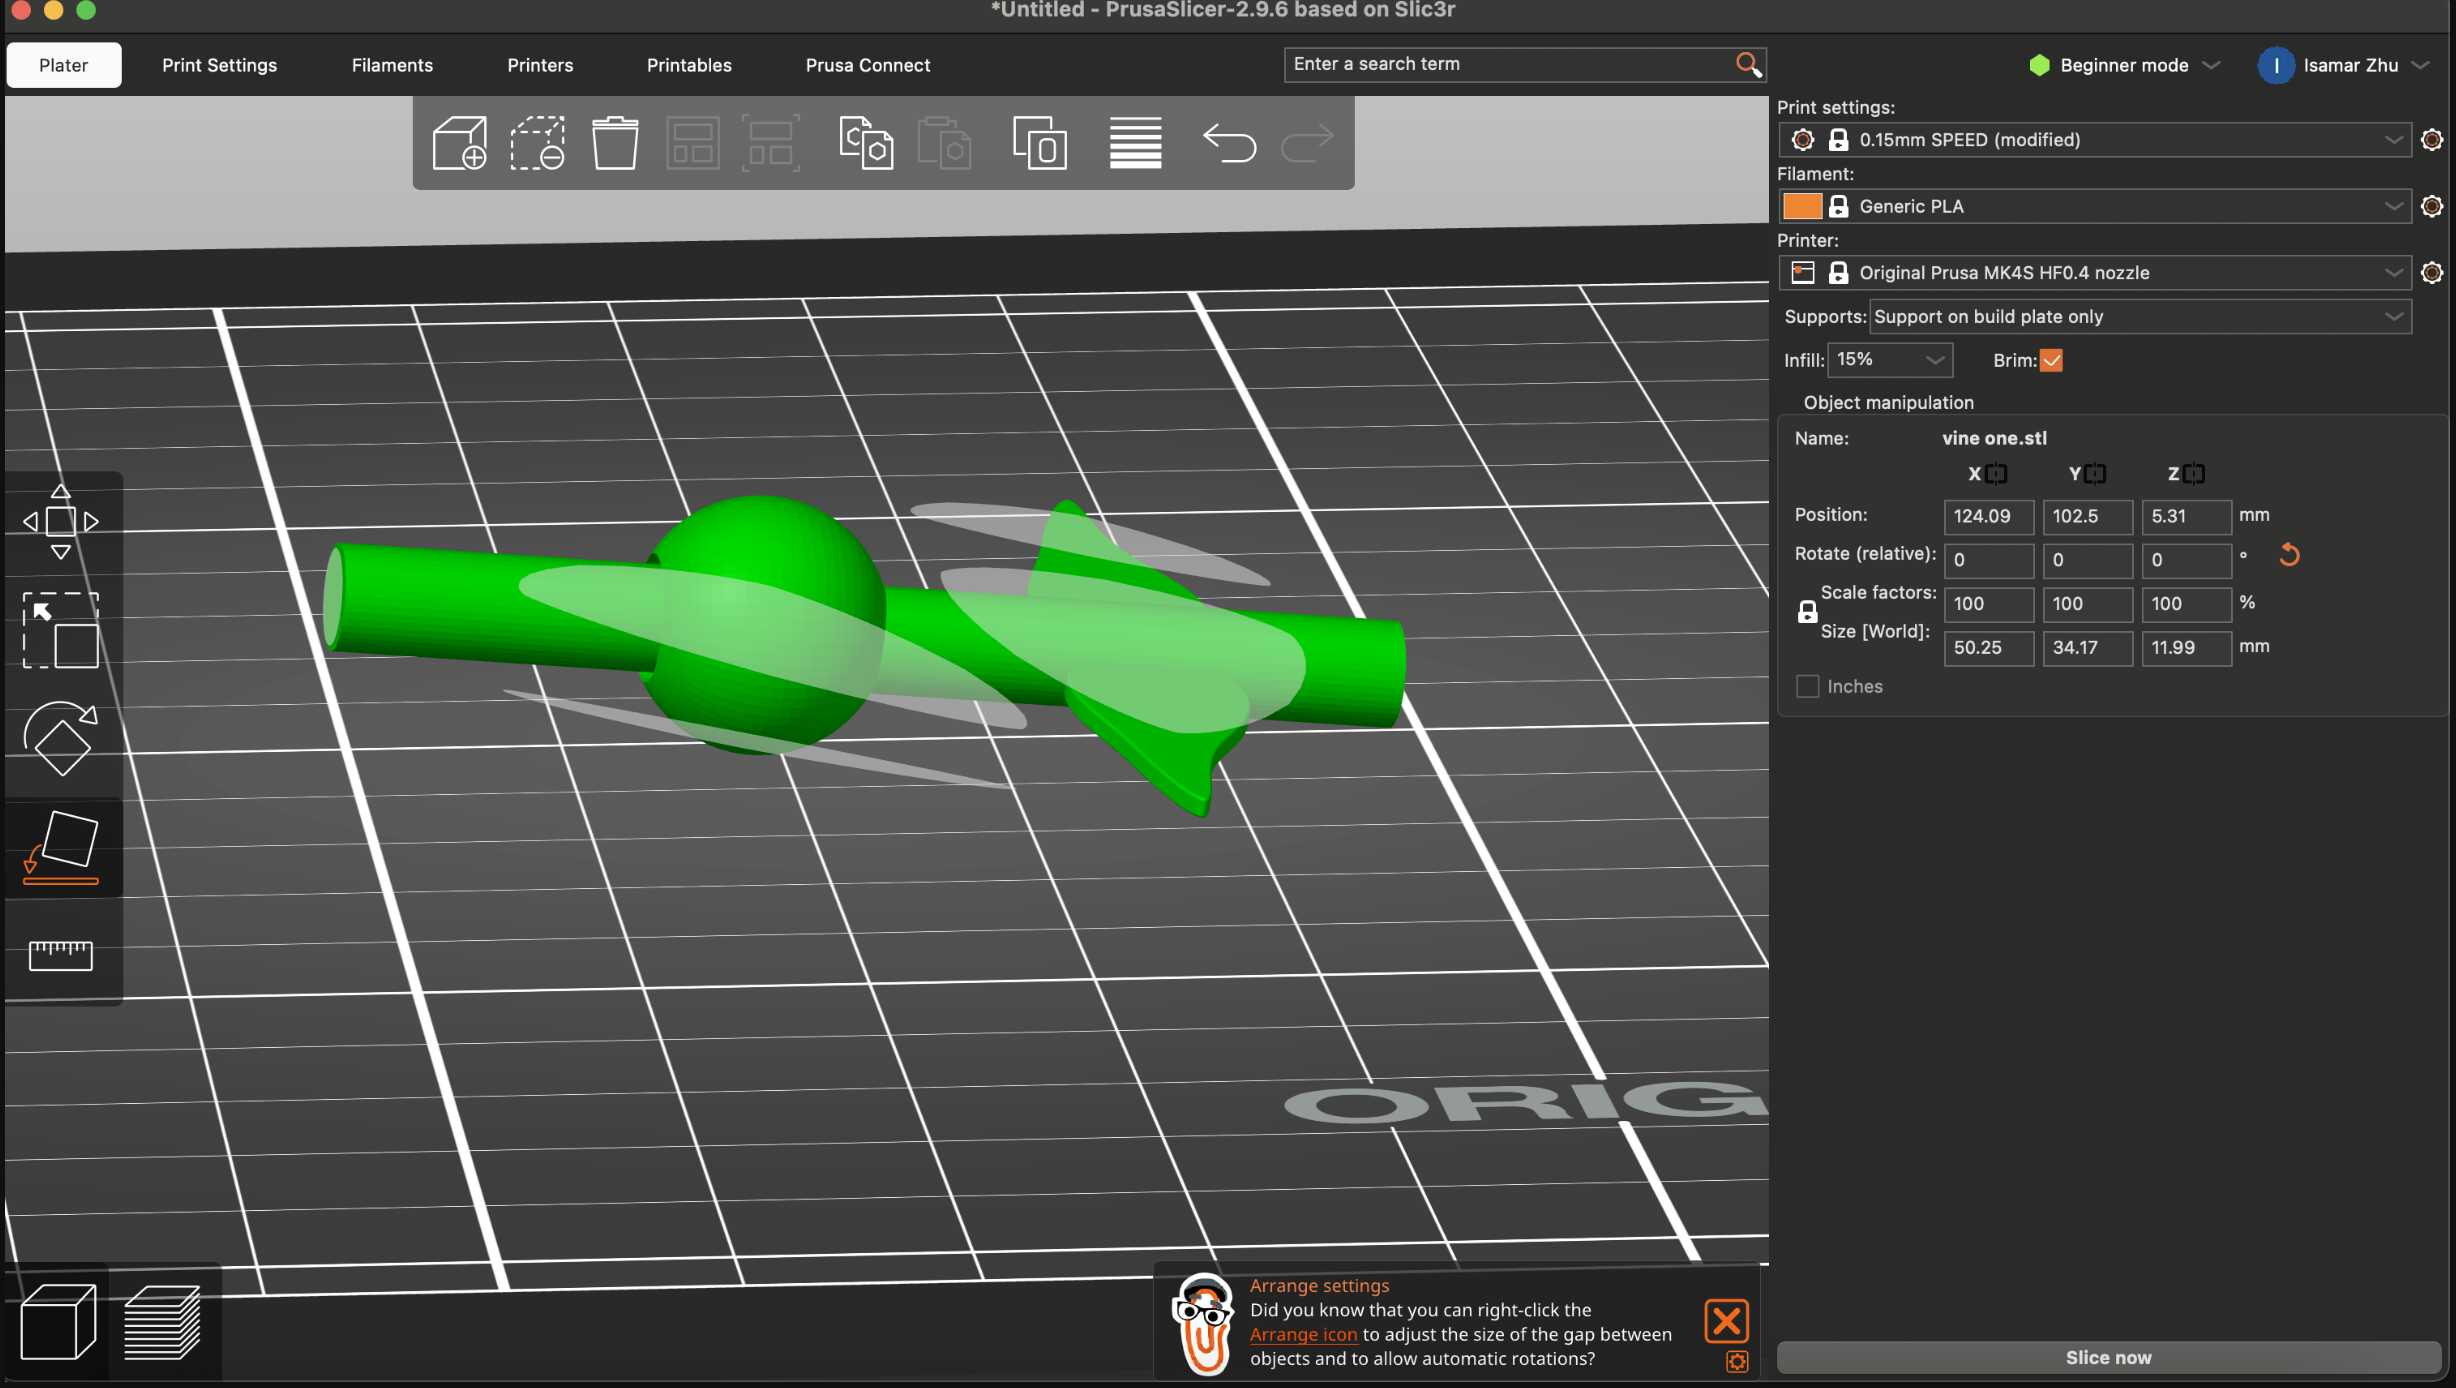Open the Printers tab

[x=540, y=65]
